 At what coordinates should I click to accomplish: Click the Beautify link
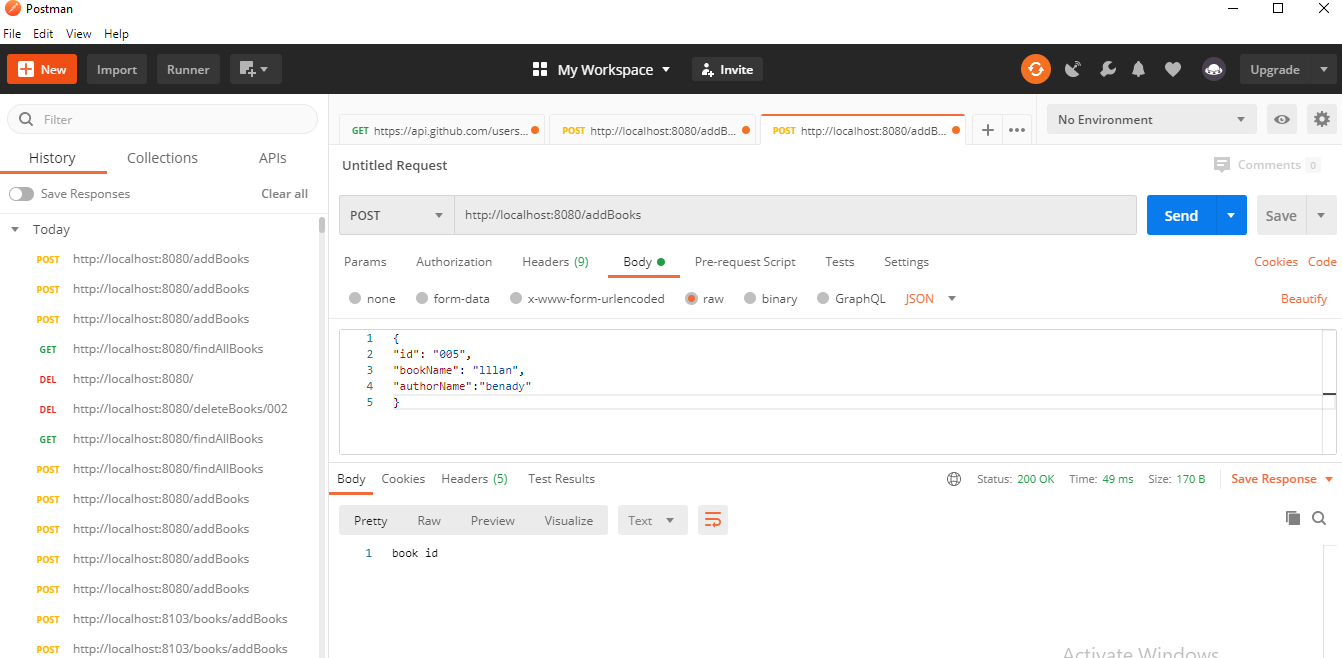point(1304,299)
